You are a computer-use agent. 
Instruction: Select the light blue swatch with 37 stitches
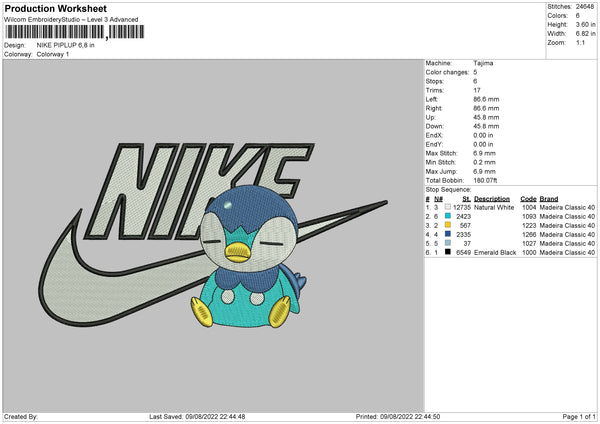[448, 243]
